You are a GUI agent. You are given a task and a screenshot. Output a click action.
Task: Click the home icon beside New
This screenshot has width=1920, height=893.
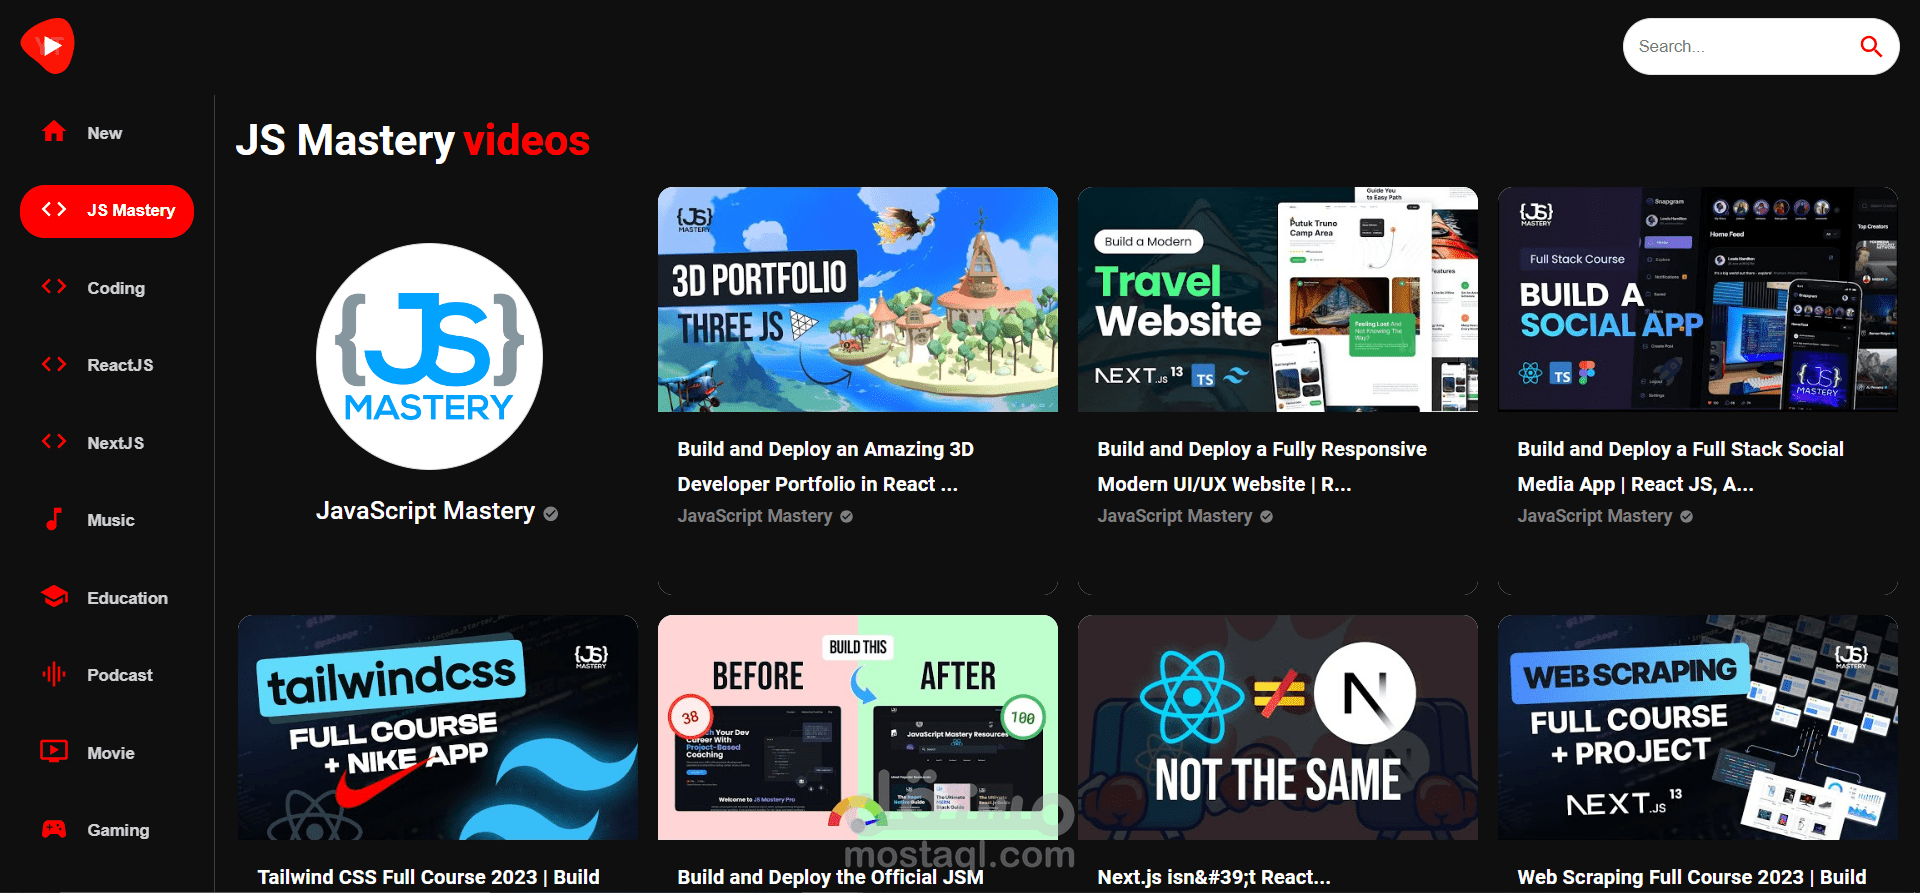tap(54, 132)
